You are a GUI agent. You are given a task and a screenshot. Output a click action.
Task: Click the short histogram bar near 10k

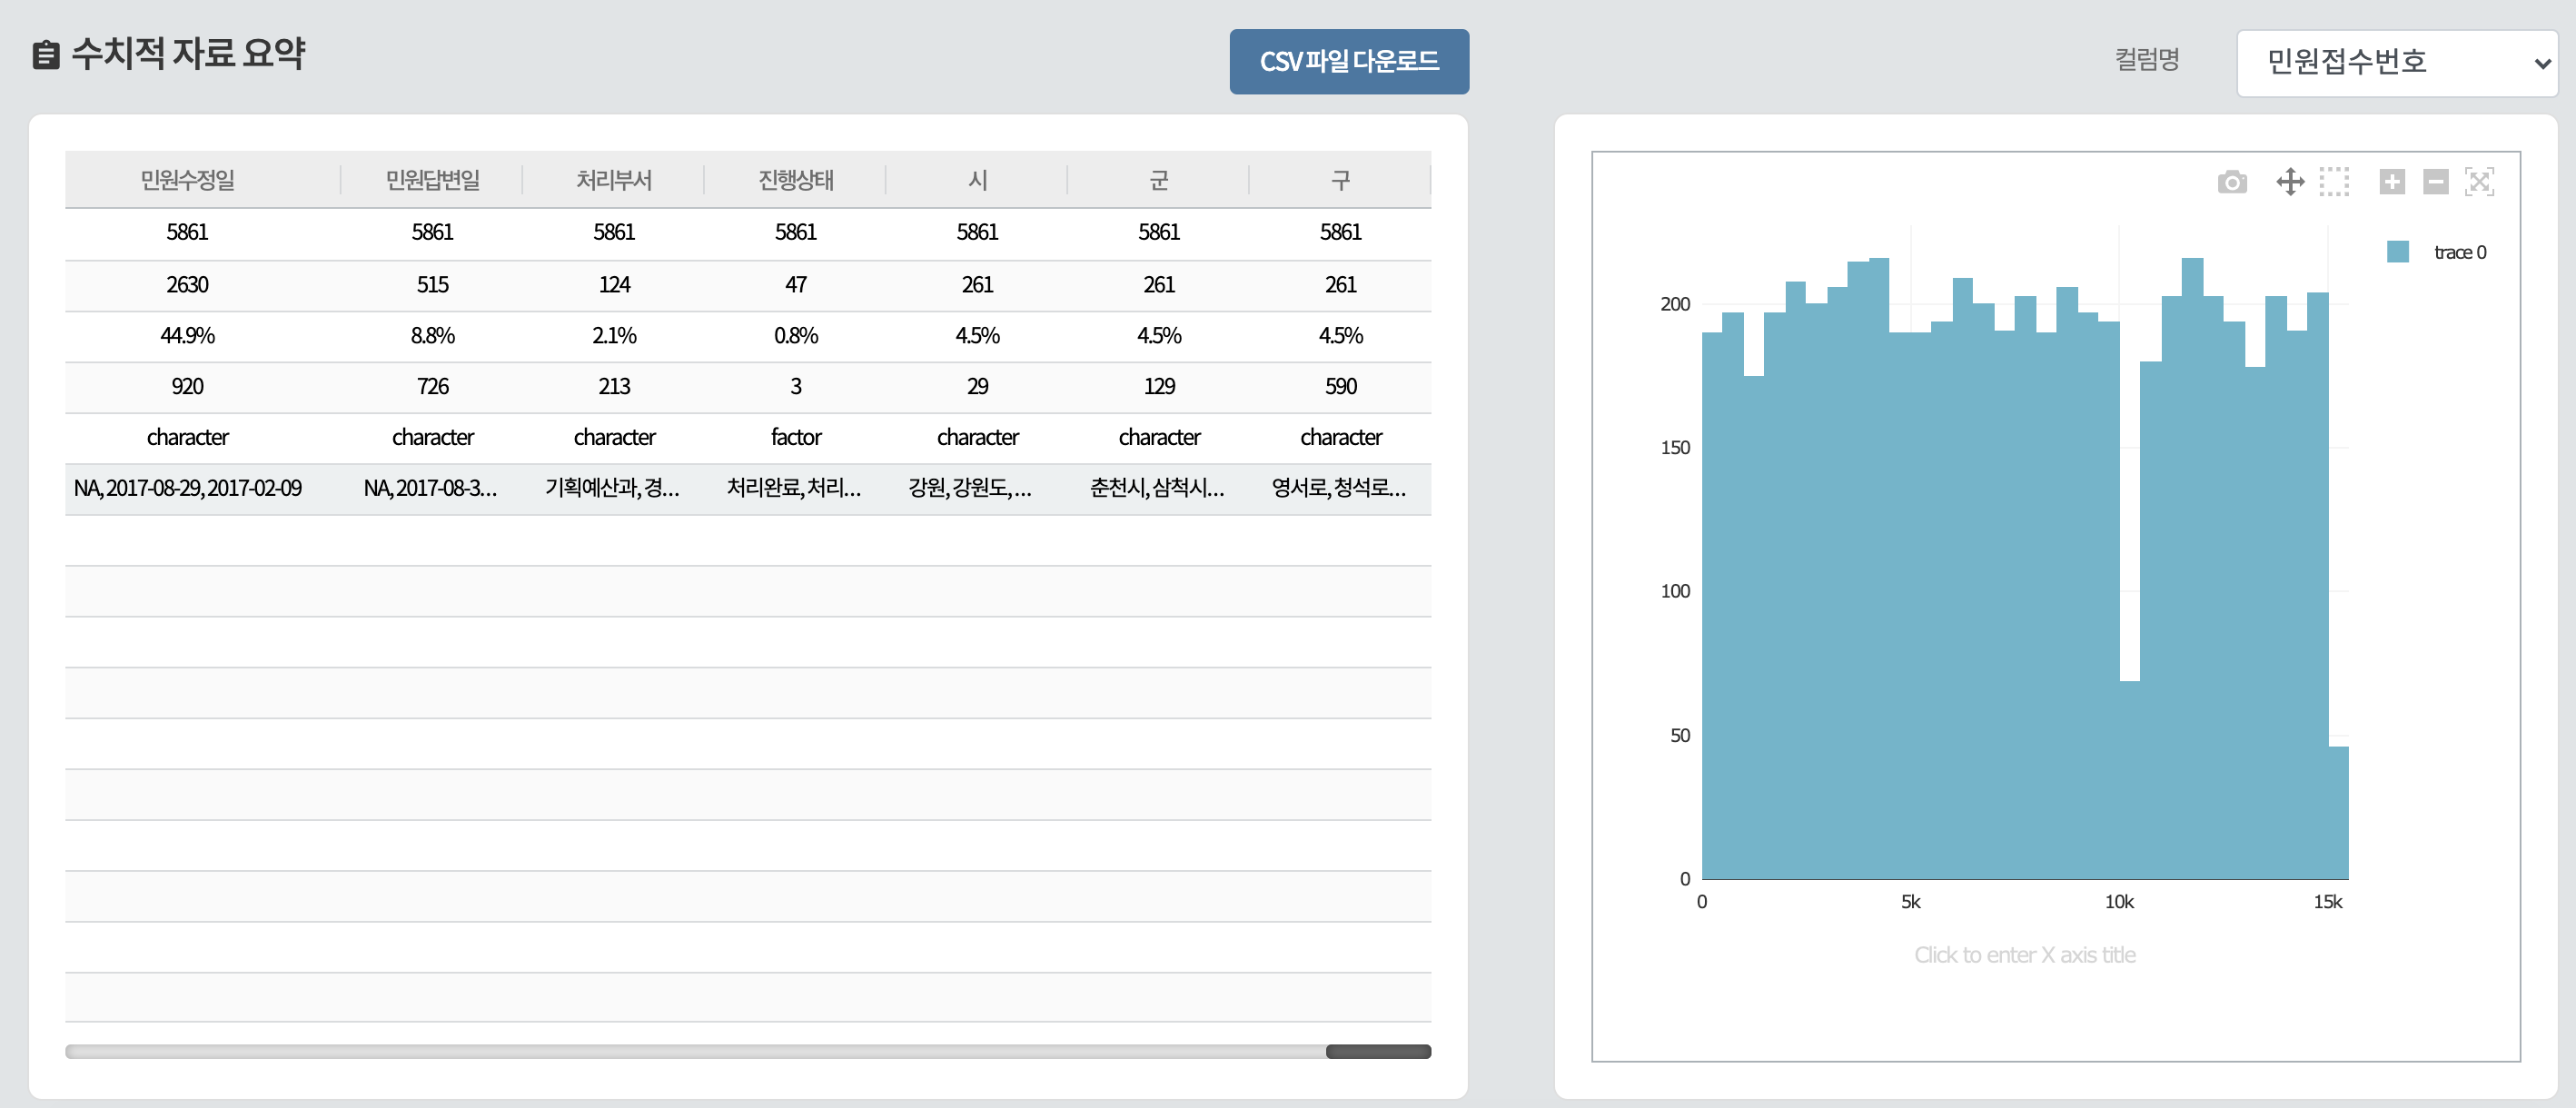(2129, 780)
